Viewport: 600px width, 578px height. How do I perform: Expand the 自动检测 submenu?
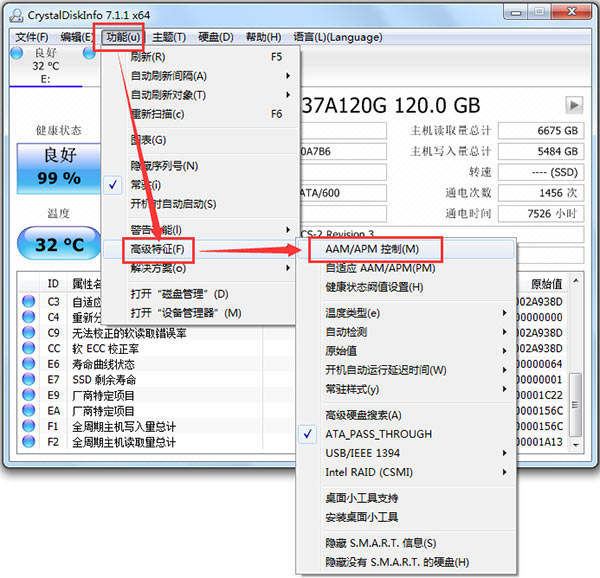point(406,332)
